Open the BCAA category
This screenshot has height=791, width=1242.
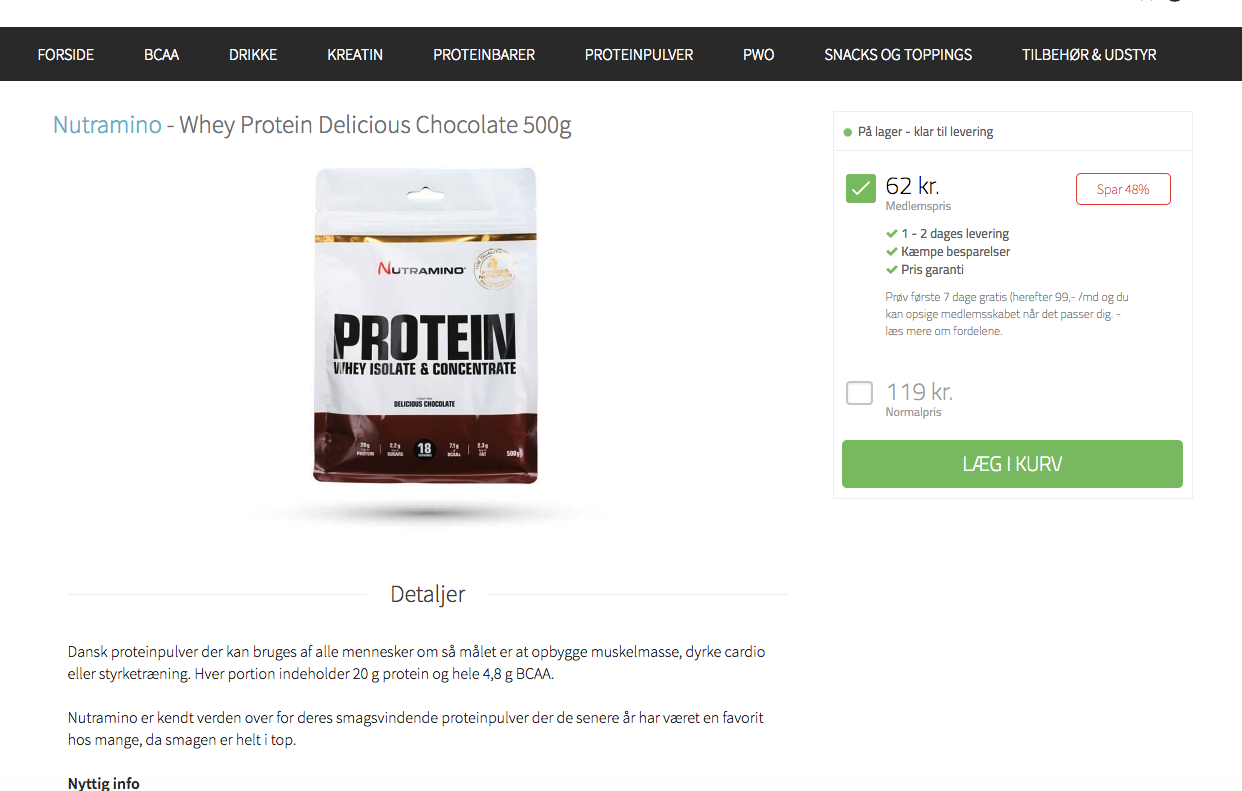pos(161,54)
